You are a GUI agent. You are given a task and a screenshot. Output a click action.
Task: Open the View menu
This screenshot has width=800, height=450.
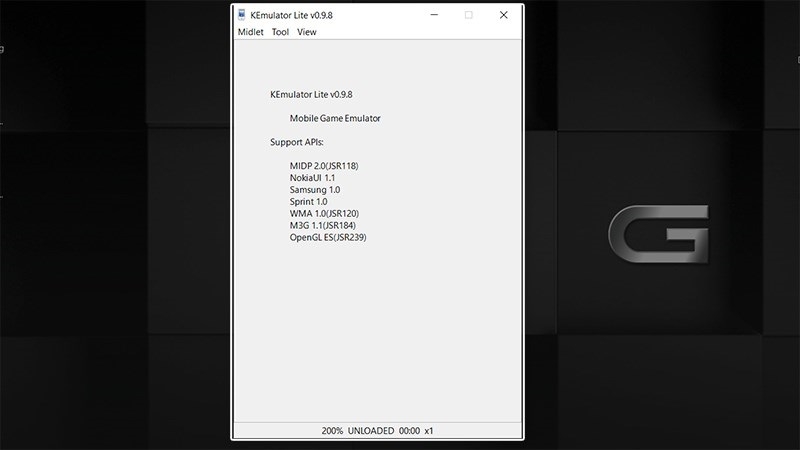pos(307,32)
